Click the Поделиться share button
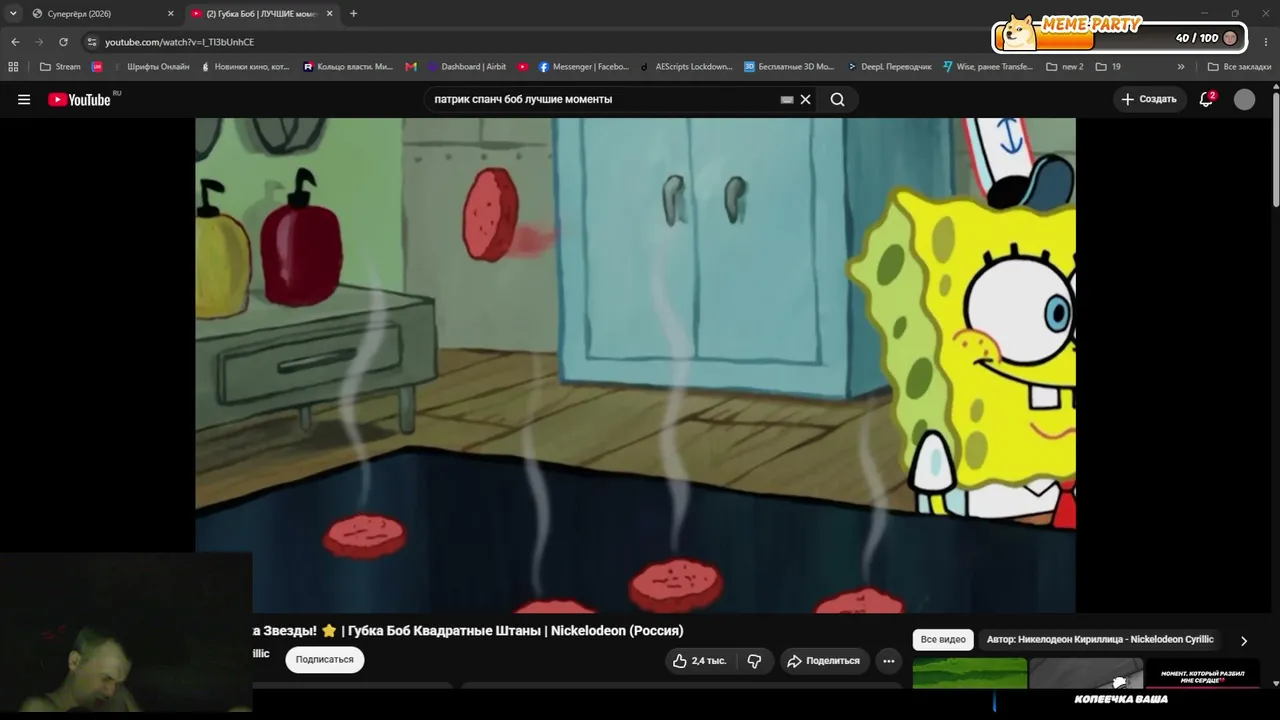Image resolution: width=1280 pixels, height=720 pixels. coord(824,660)
